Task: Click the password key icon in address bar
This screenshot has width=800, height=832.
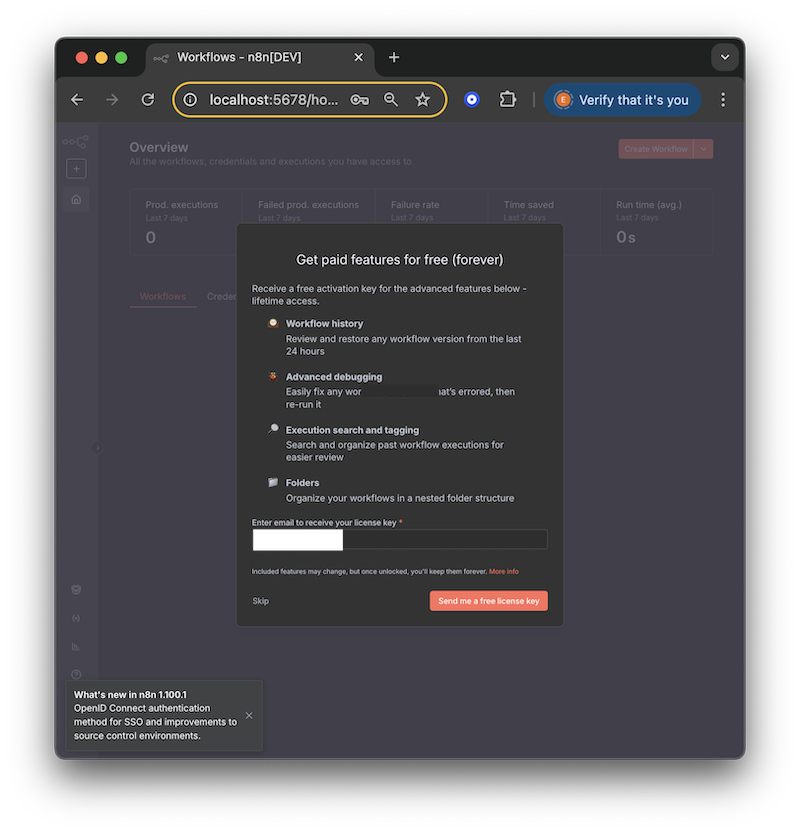Action: [359, 100]
